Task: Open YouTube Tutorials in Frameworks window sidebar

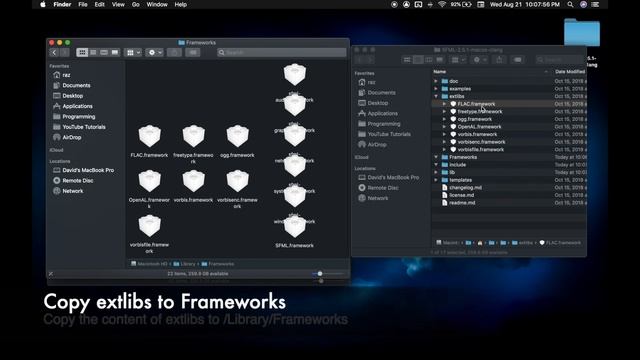Action: click(x=79, y=127)
